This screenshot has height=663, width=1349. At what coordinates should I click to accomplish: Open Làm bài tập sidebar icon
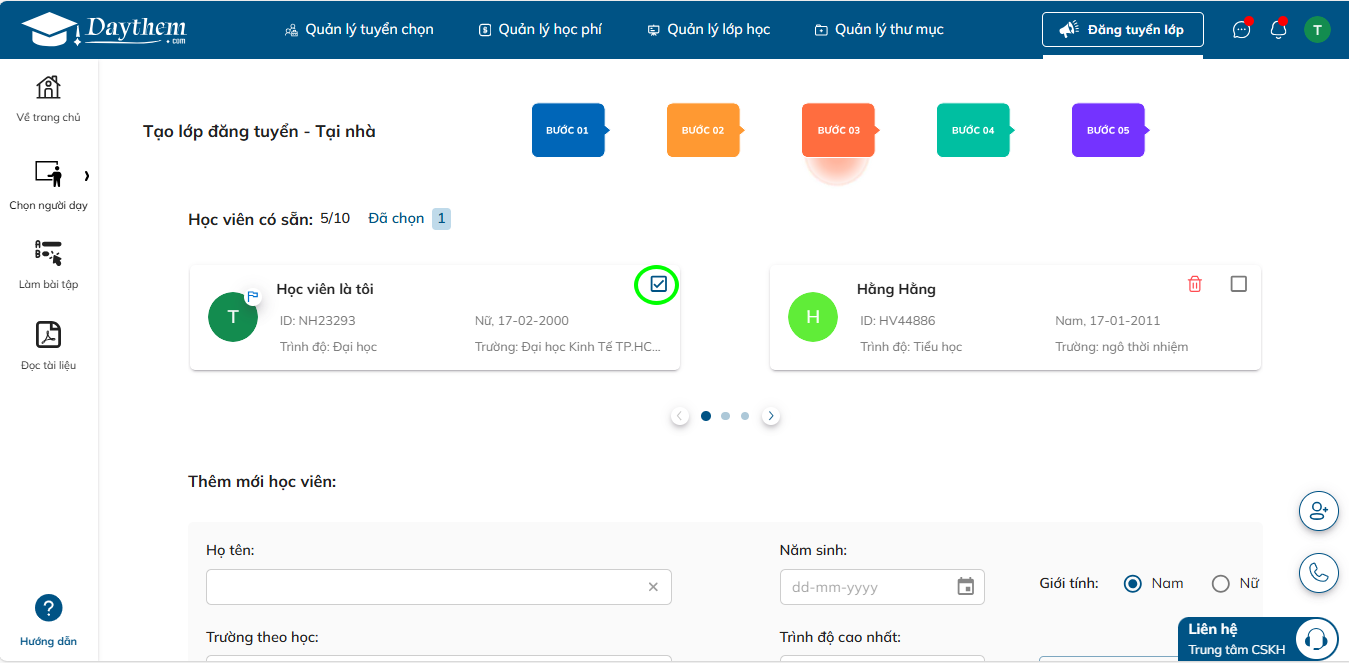click(x=48, y=253)
